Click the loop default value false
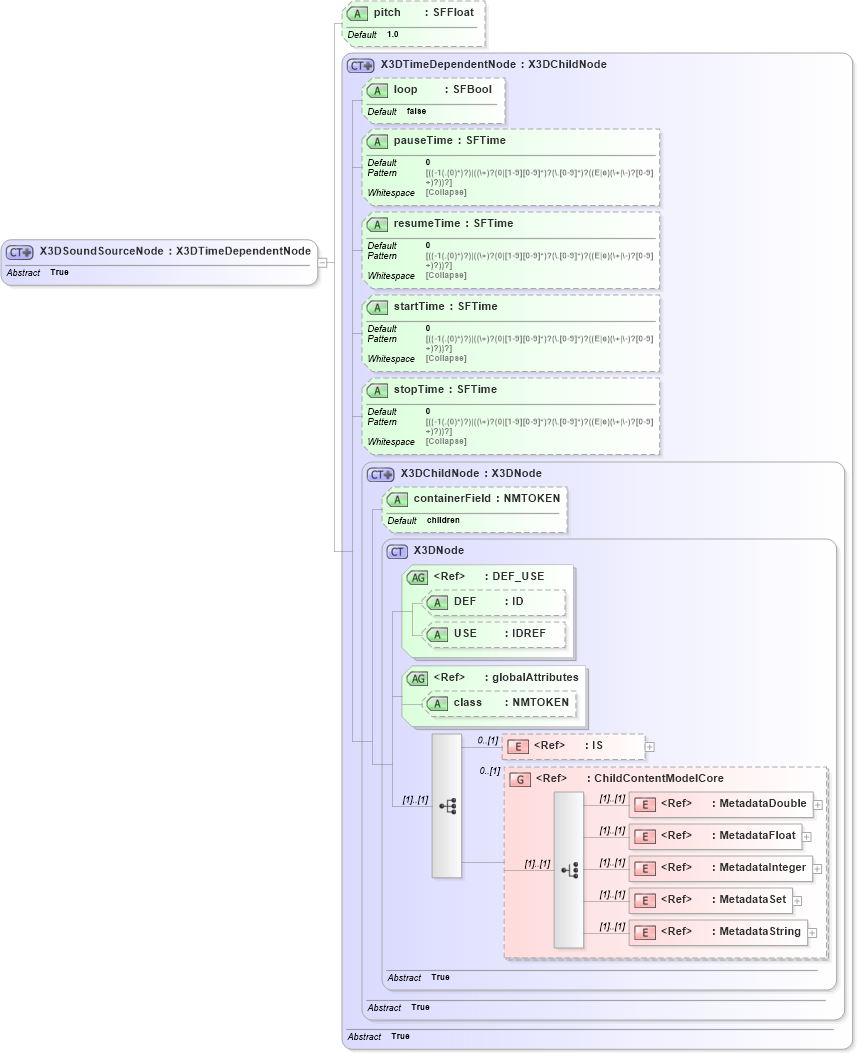This screenshot has height=1053, width=857. click(x=416, y=111)
